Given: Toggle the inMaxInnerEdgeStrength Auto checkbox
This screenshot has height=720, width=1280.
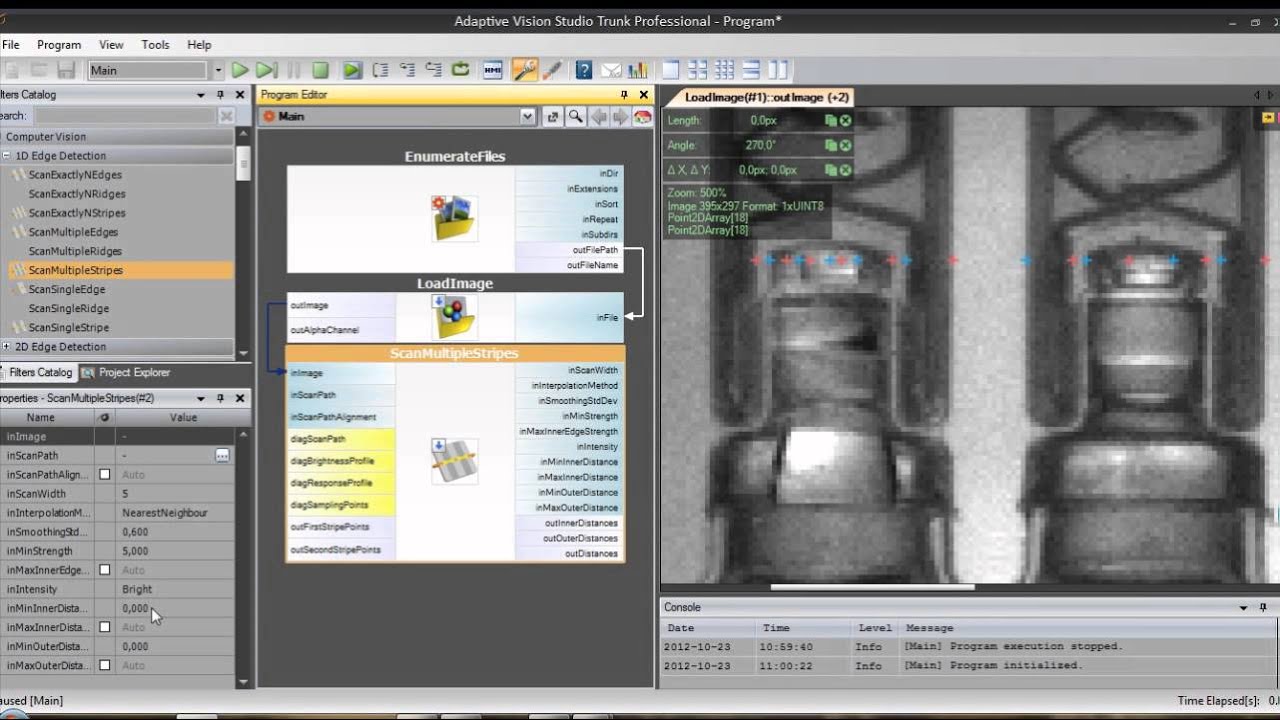Looking at the screenshot, I should pyautogui.click(x=104, y=570).
